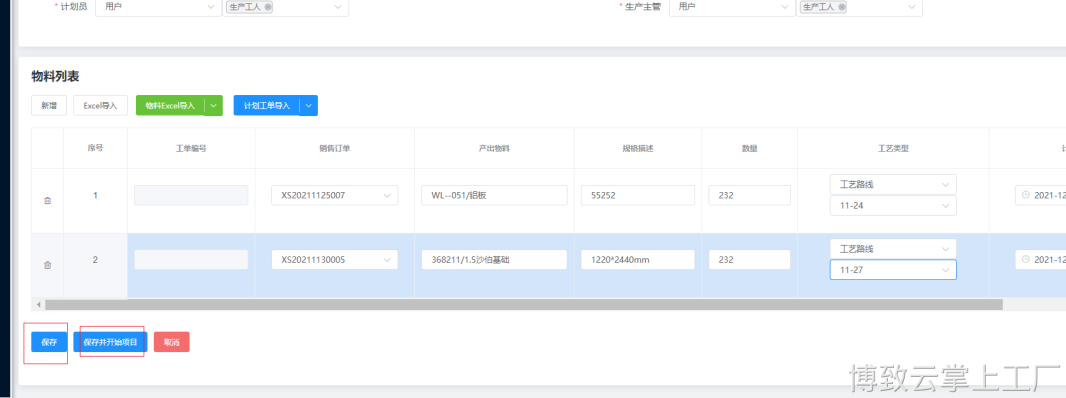This screenshot has width=1066, height=398.
Task: Click 规格描述 column header
Action: (x=638, y=148)
